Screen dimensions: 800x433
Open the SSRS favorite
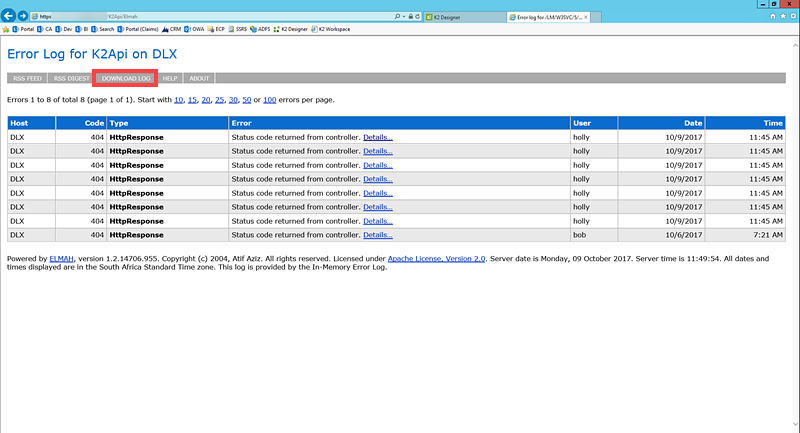(237, 29)
